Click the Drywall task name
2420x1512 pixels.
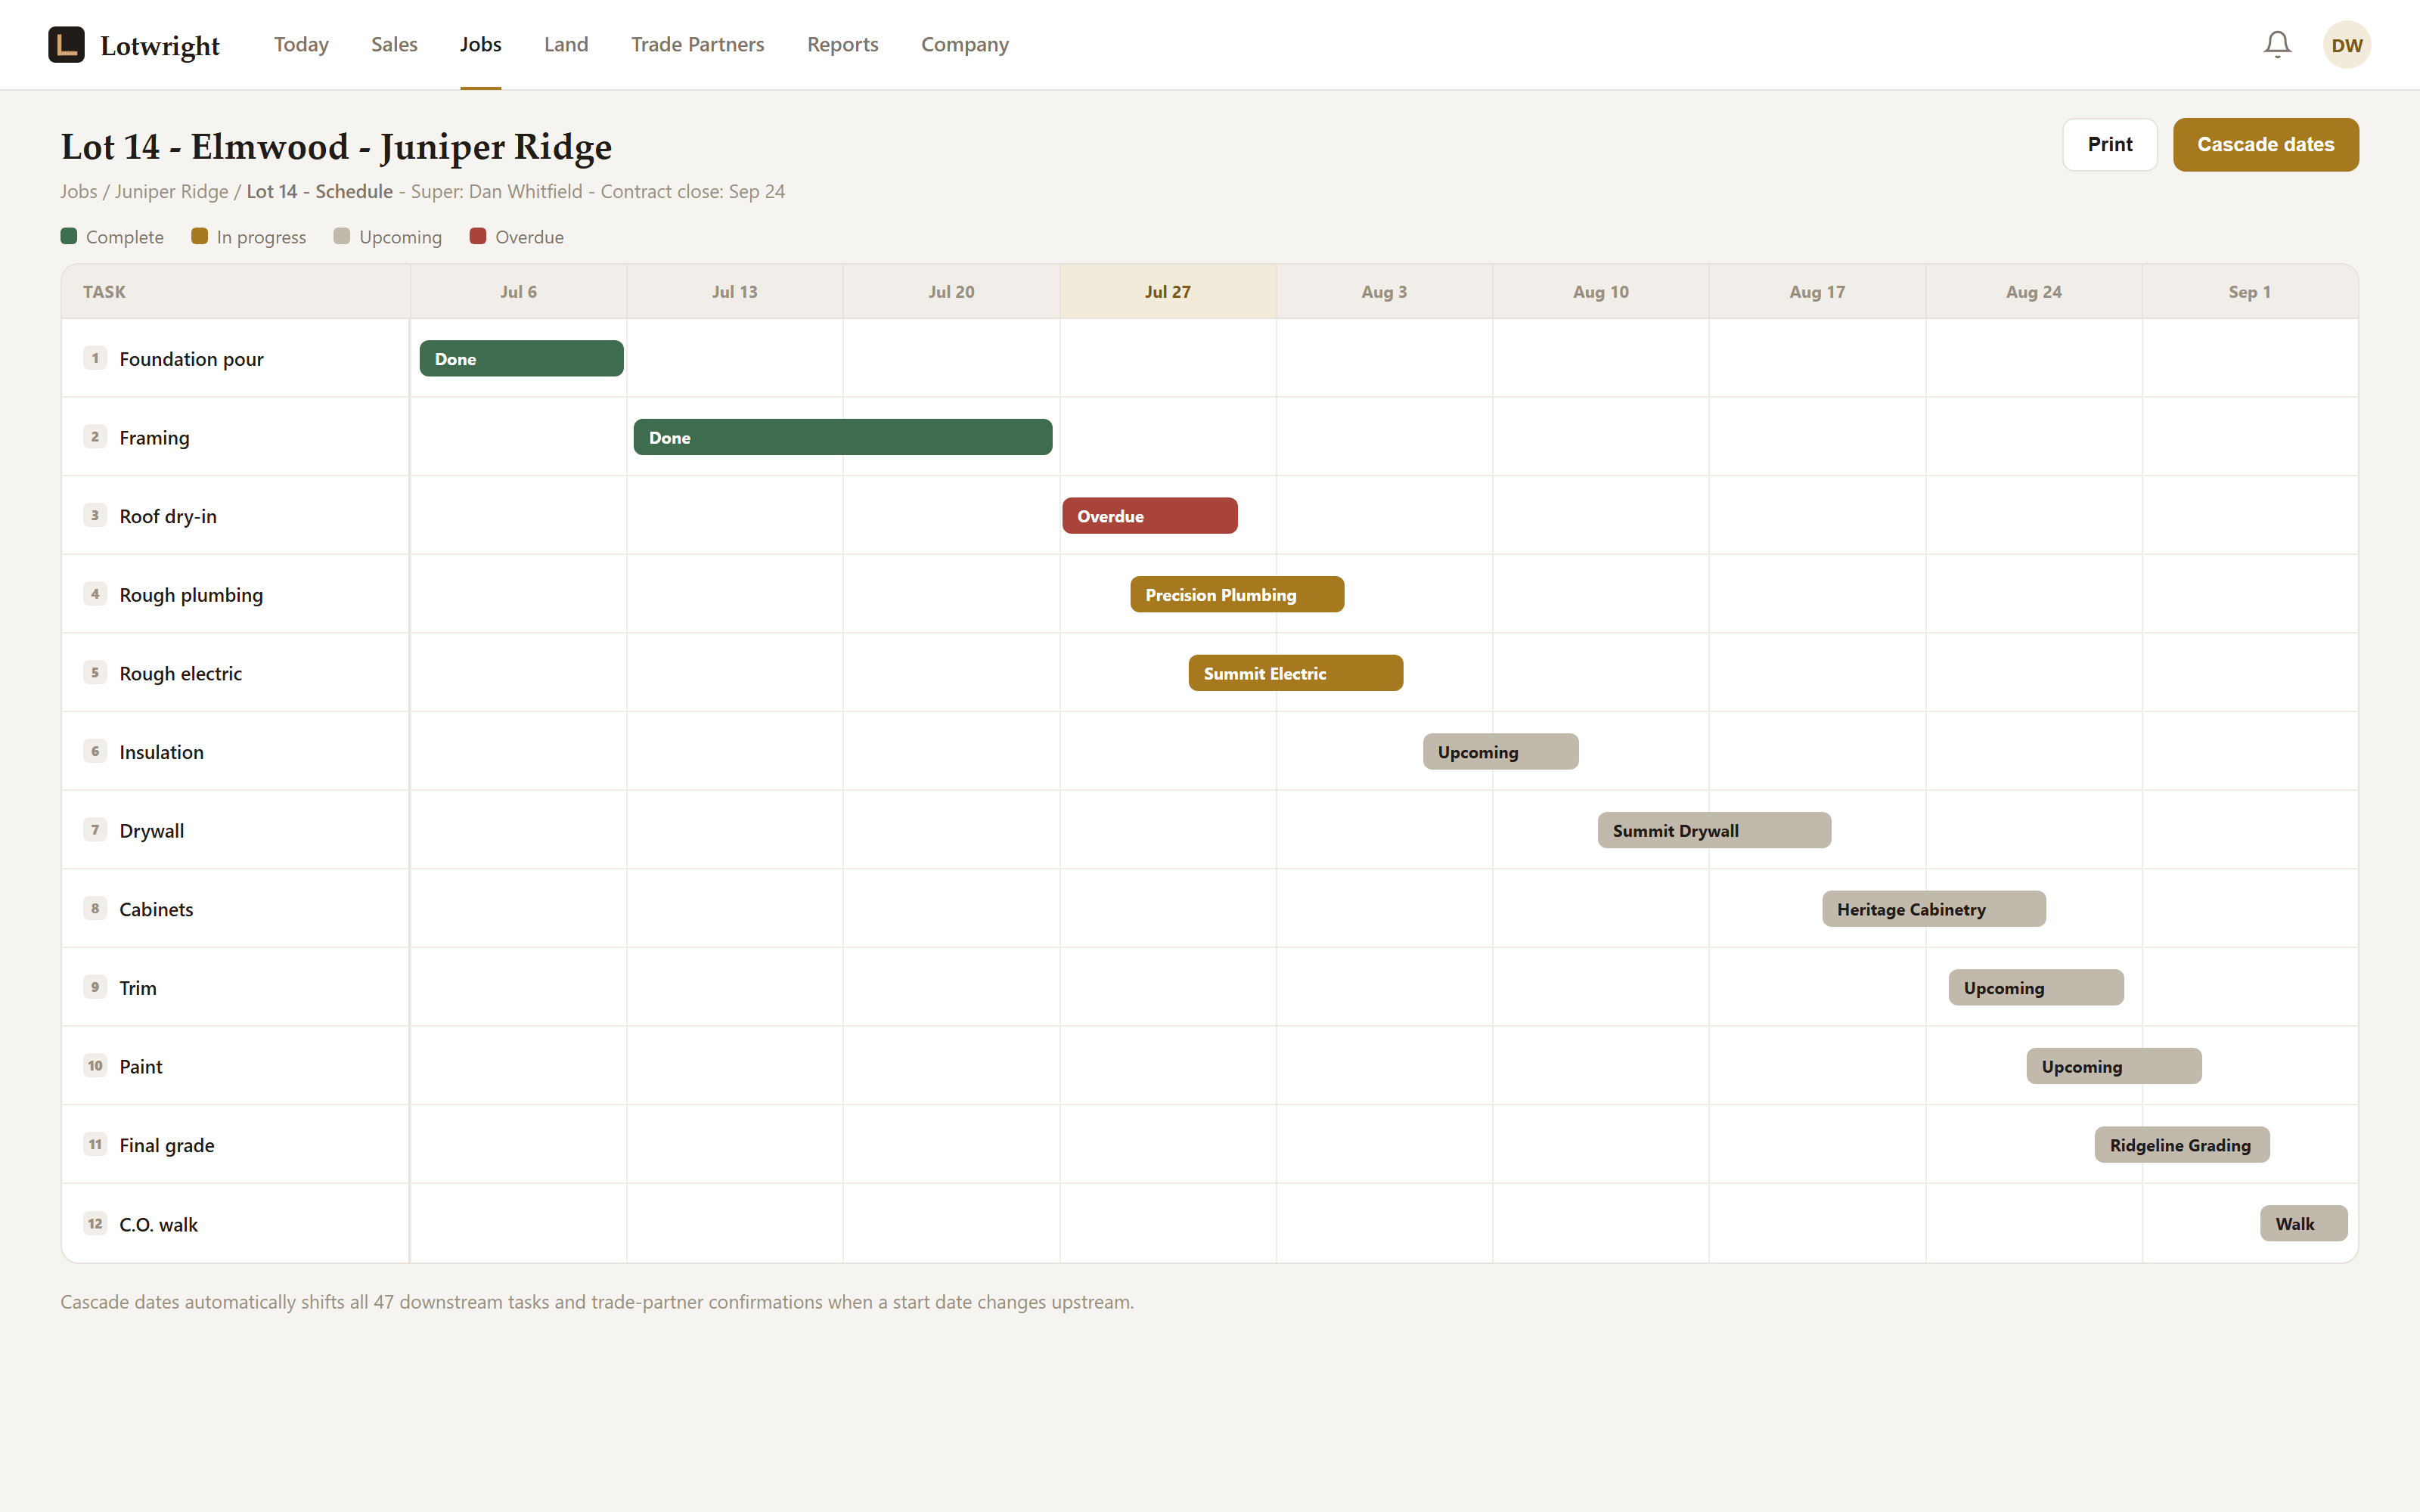(x=151, y=831)
